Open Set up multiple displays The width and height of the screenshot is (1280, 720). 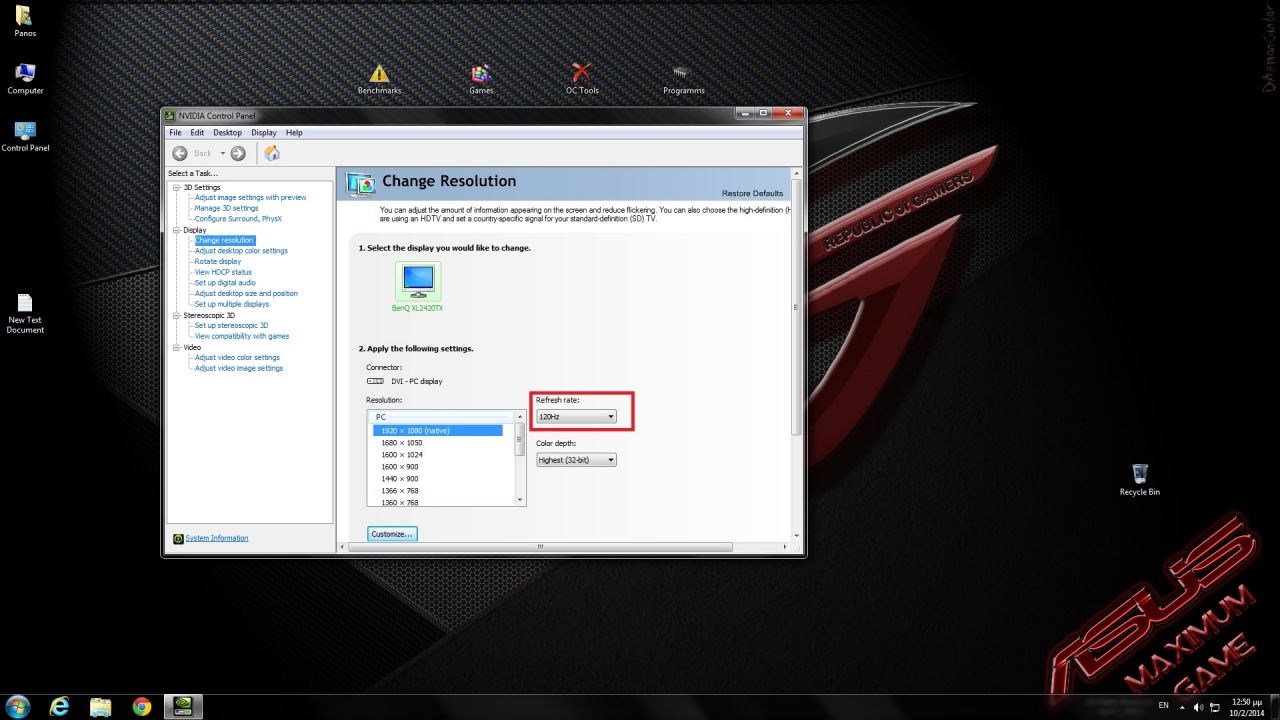pyautogui.click(x=231, y=304)
